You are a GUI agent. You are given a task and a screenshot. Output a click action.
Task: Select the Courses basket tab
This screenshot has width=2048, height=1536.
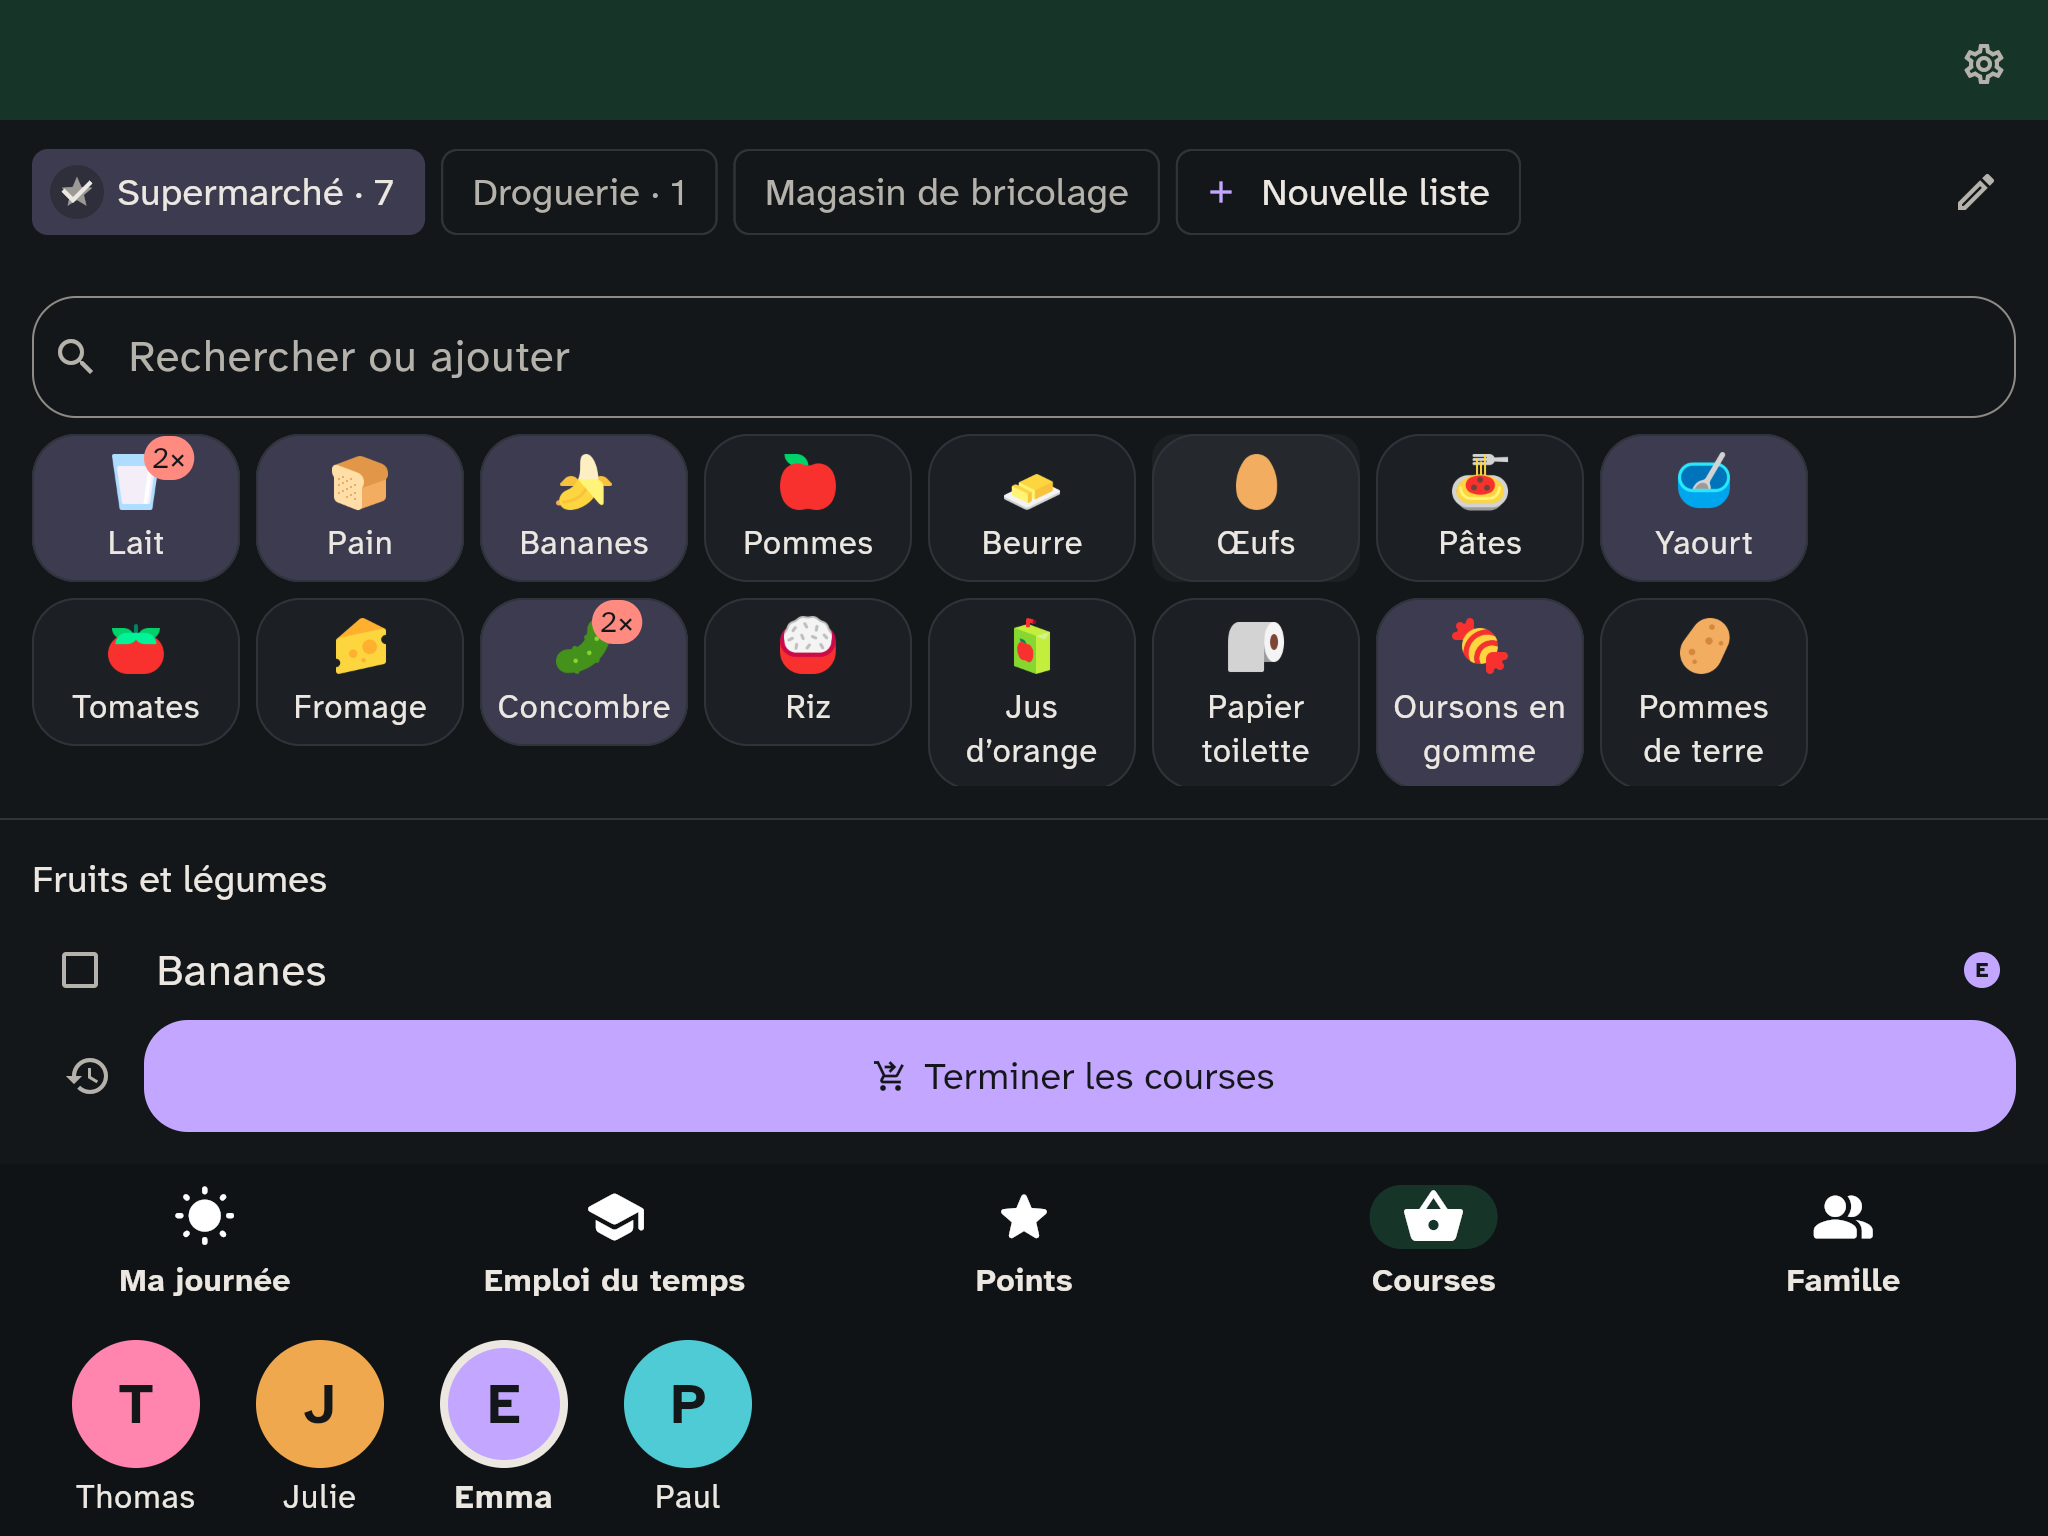pyautogui.click(x=1433, y=1242)
